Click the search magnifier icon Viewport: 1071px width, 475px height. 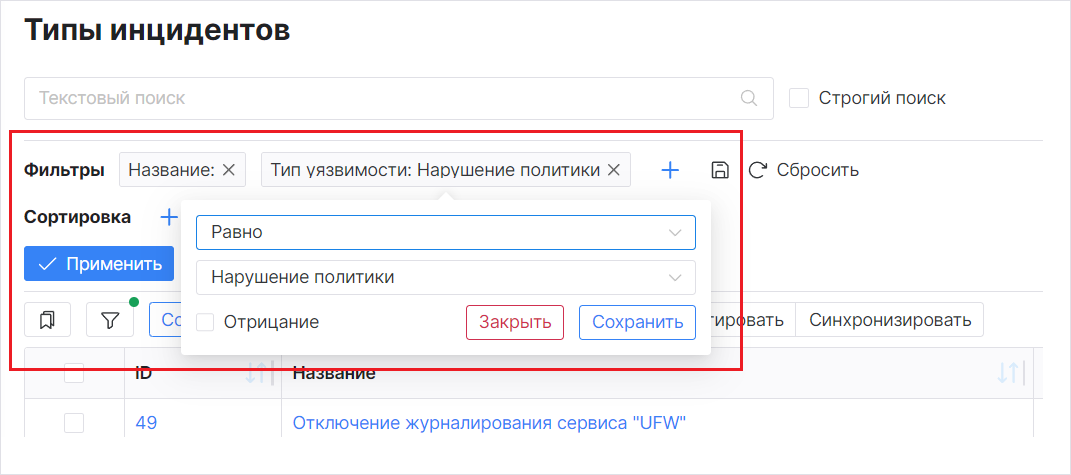pos(748,98)
